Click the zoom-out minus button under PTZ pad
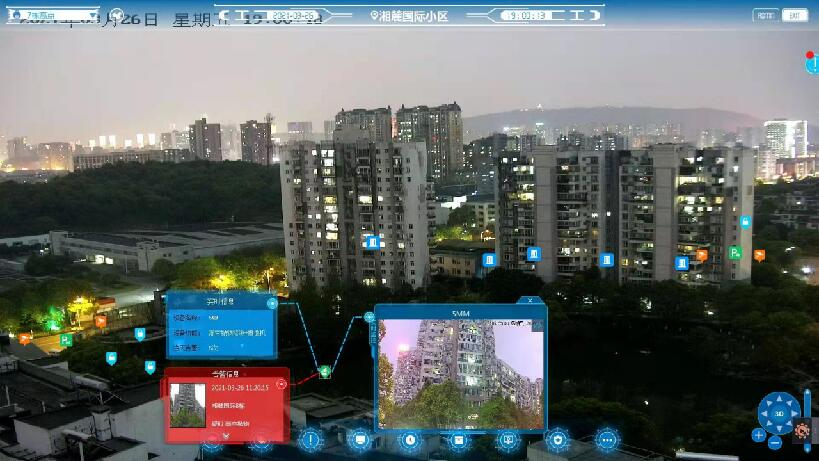819x461 pixels. (776, 441)
